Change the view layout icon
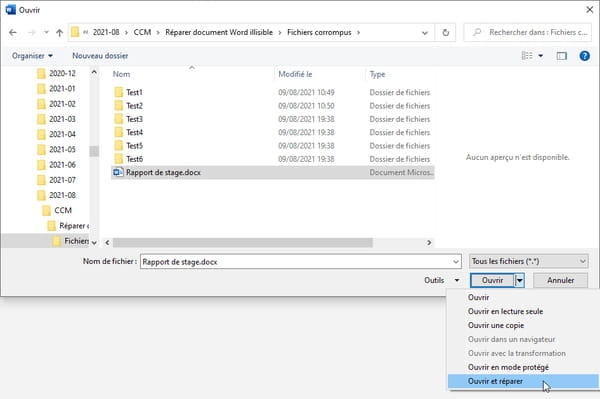This screenshot has height=399, width=600. point(527,56)
